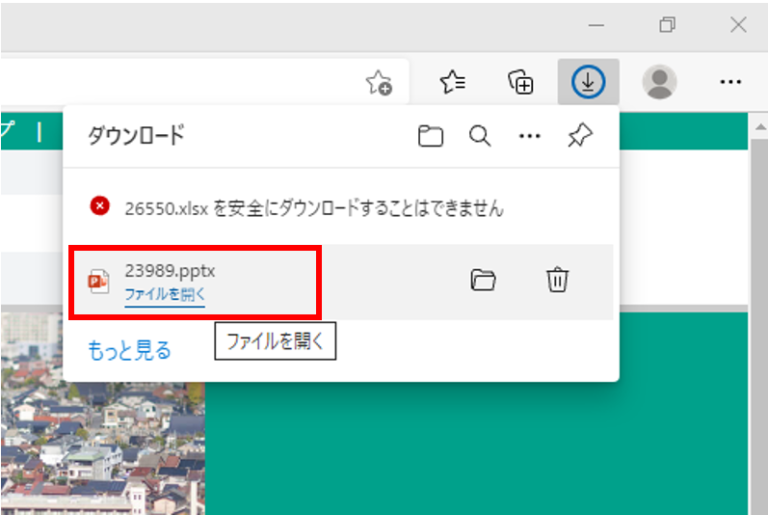Click the page scrollbar up arrow
The width and height of the screenshot is (768, 515).
click(760, 127)
